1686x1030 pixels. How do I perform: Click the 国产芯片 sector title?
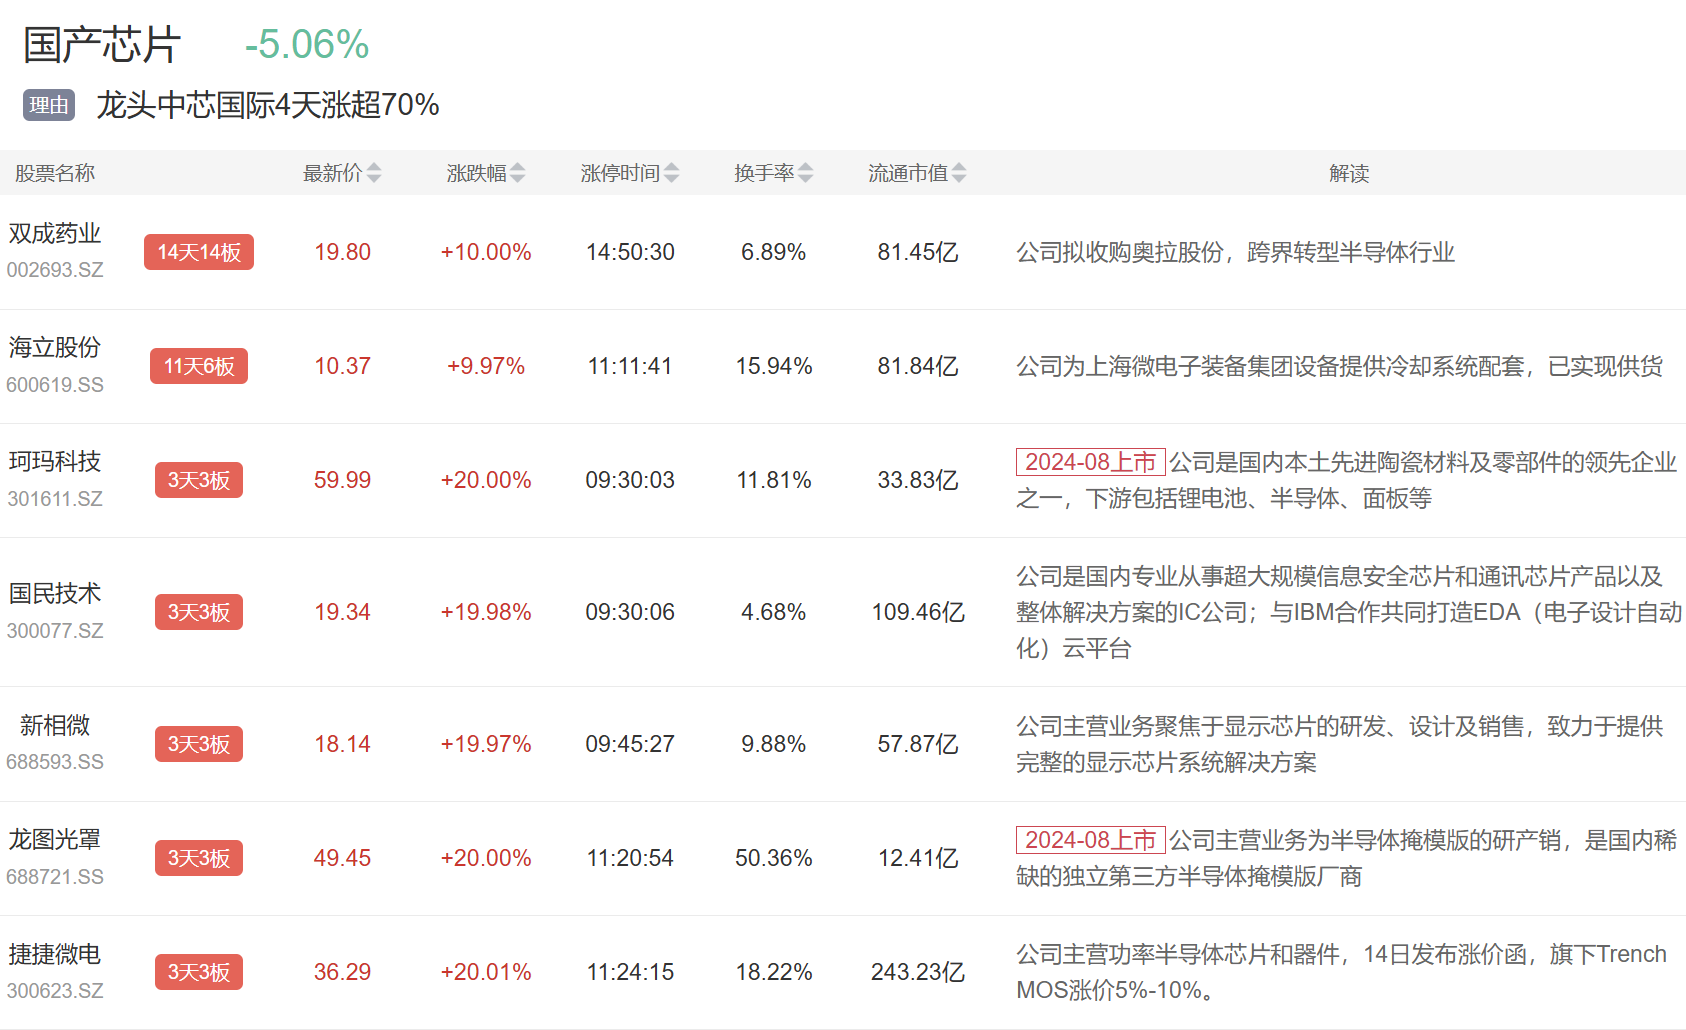click(x=102, y=45)
